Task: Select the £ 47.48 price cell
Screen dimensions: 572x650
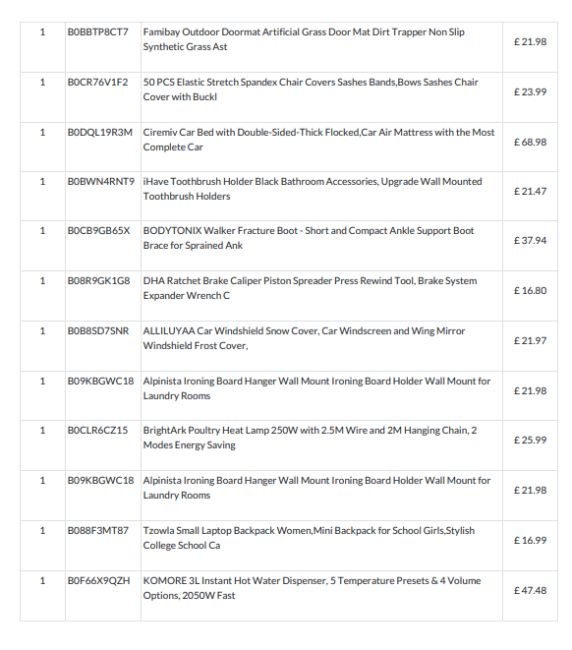Action: (530, 590)
